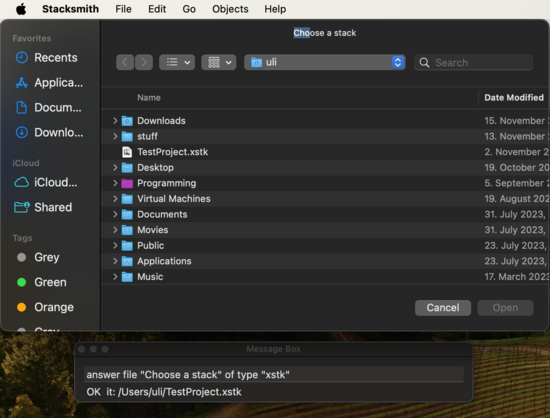Click the back navigation arrow
550x418 pixels.
(x=125, y=62)
